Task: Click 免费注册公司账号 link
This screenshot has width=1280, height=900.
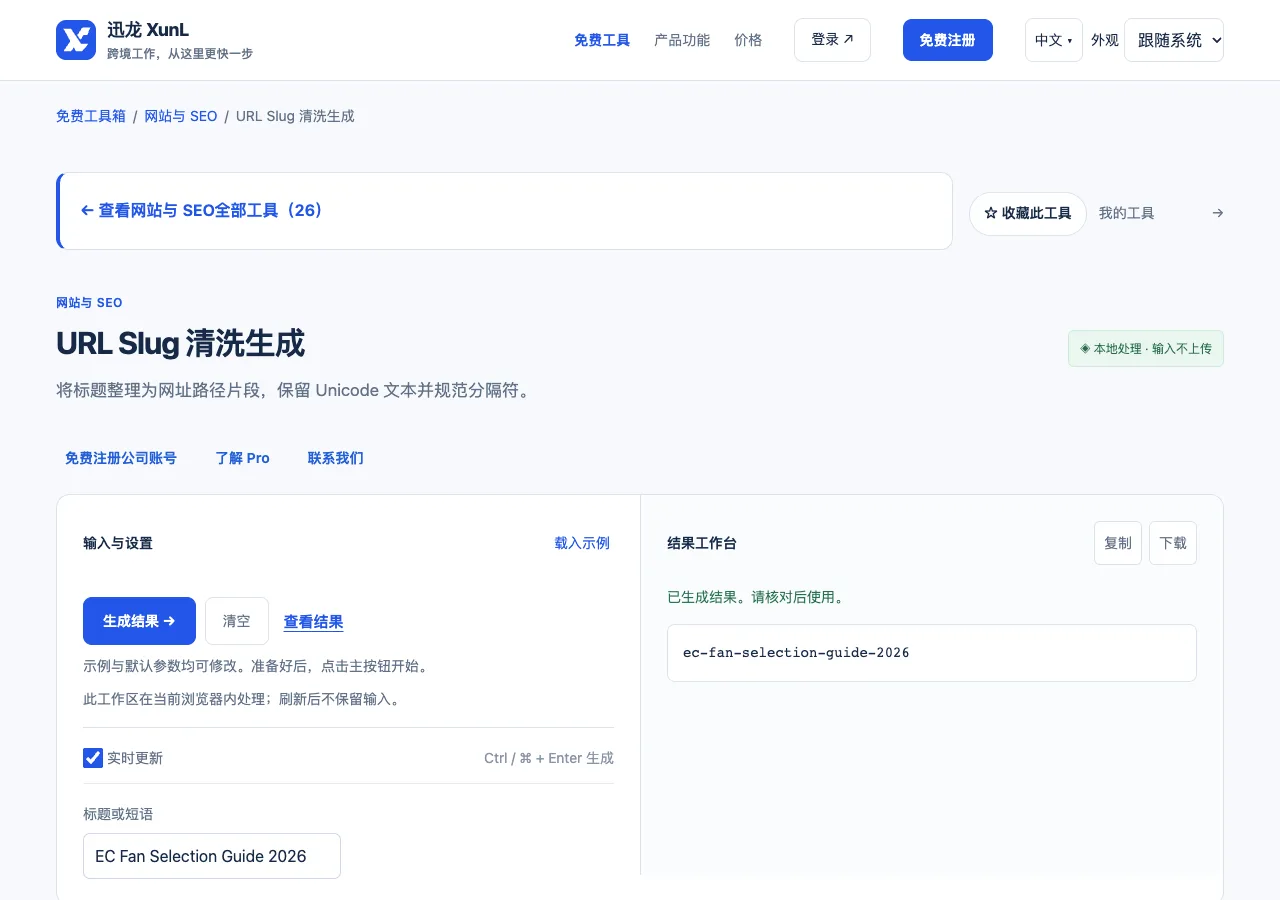Action: point(121,458)
